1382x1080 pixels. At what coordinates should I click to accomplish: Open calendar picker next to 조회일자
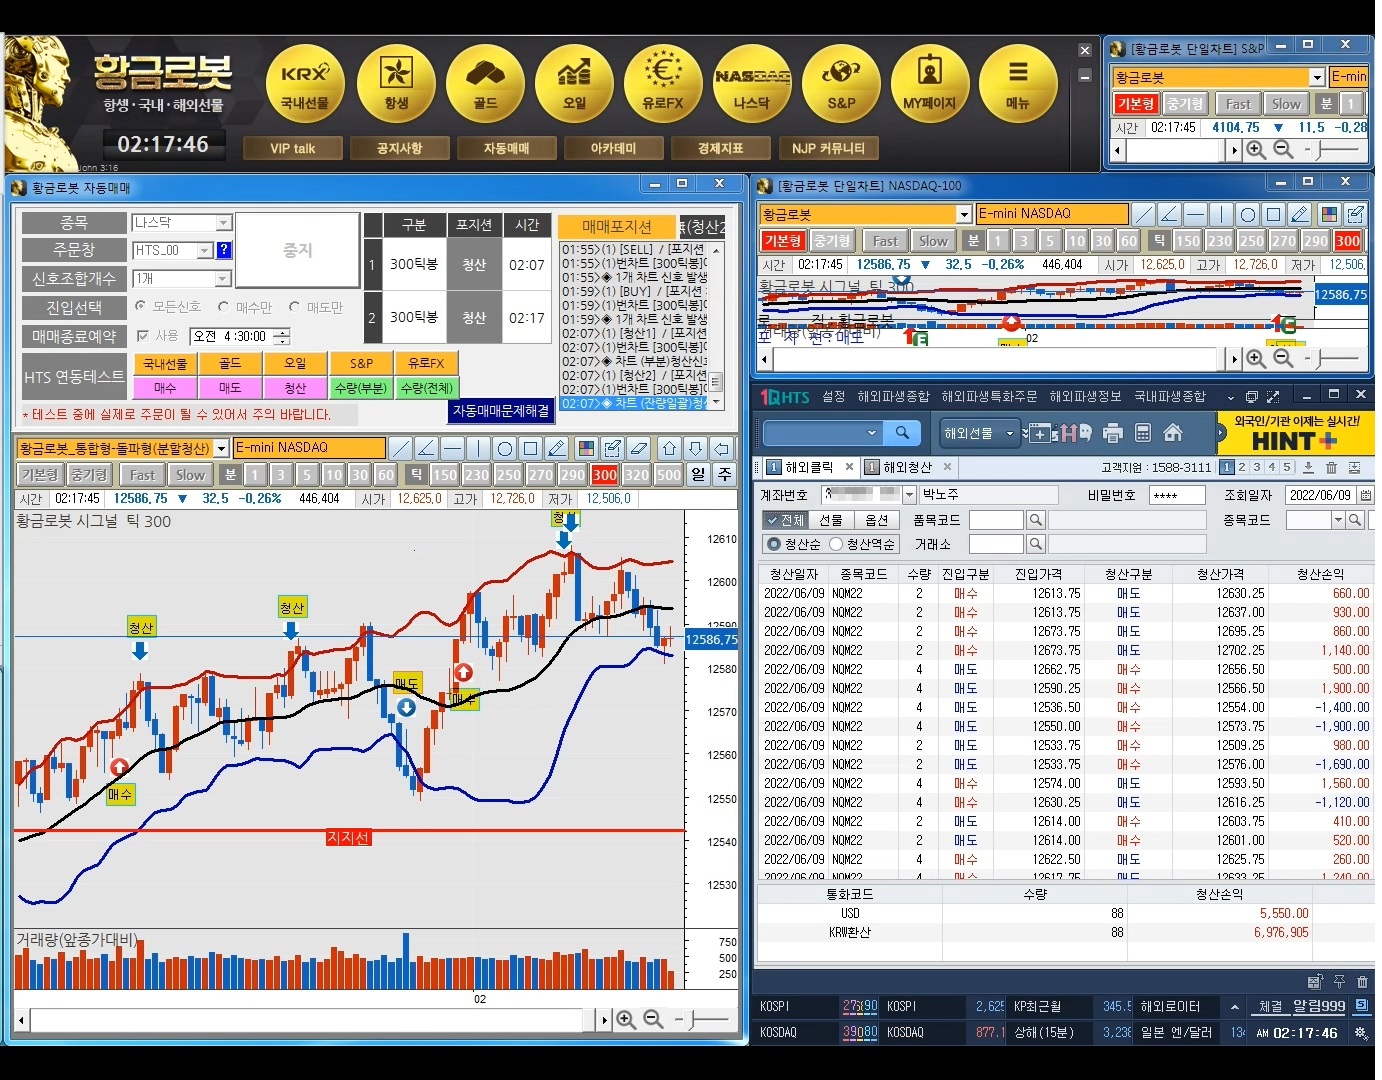(x=1365, y=495)
